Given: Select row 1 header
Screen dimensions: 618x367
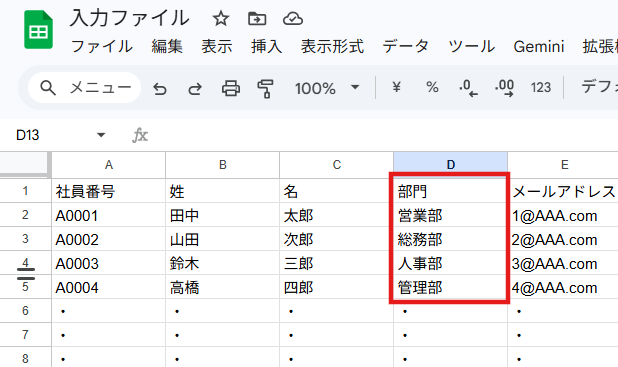Looking at the screenshot, I should click(26, 191).
